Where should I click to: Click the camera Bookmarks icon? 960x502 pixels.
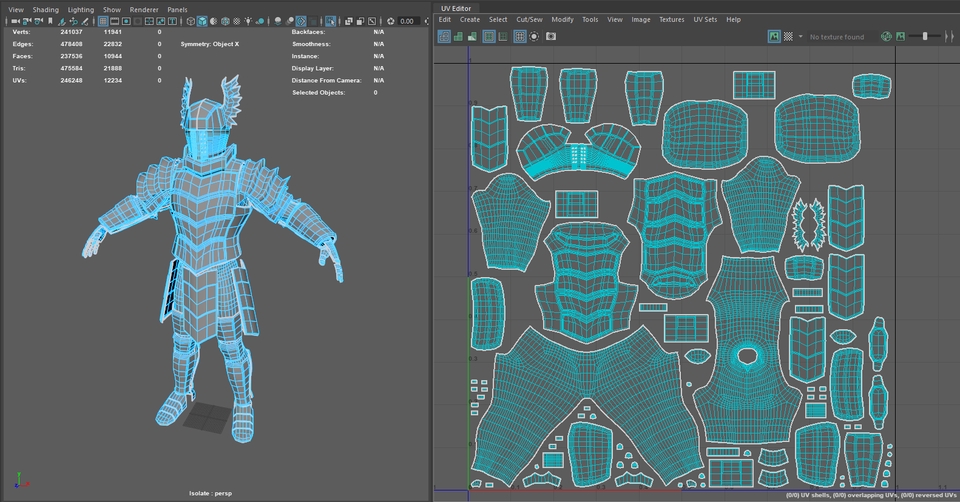pyautogui.click(x=50, y=21)
